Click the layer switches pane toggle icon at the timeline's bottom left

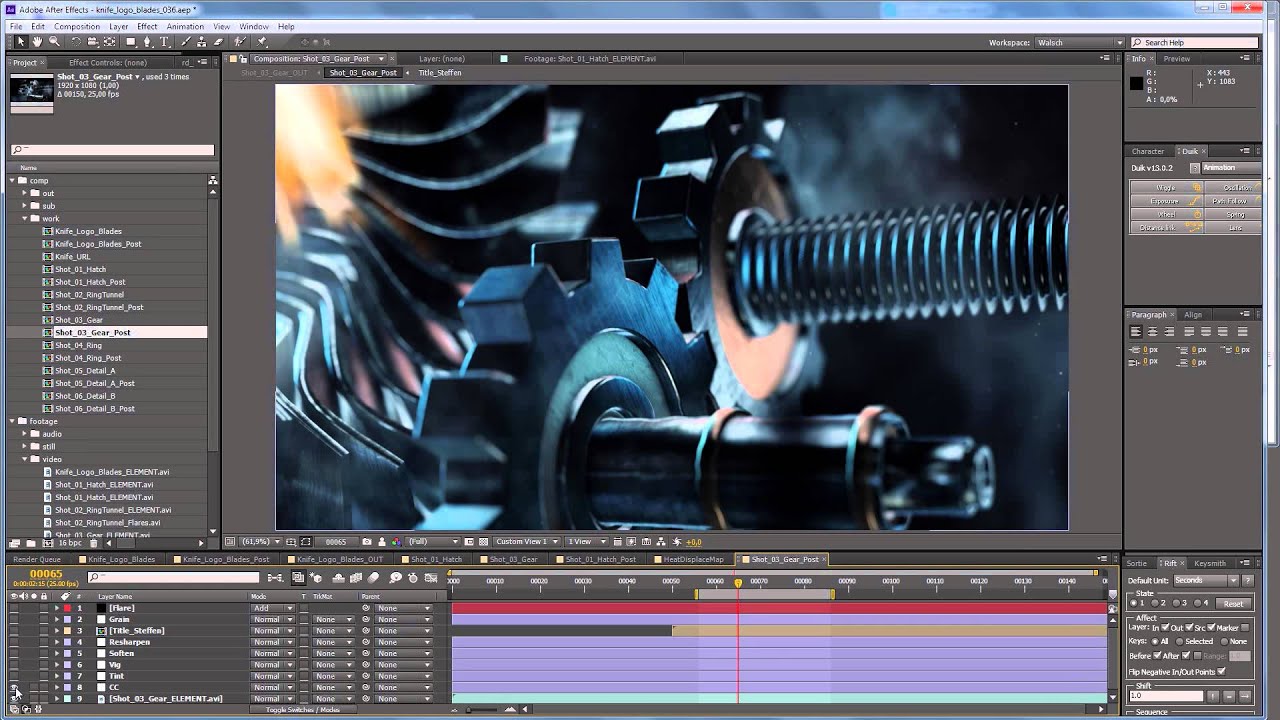(x=14, y=709)
